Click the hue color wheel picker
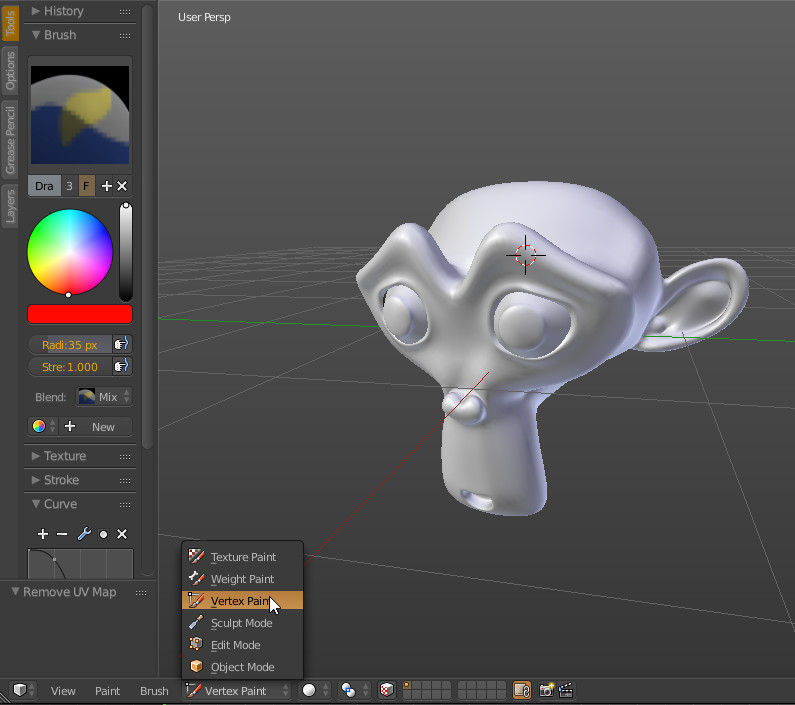 (70, 252)
